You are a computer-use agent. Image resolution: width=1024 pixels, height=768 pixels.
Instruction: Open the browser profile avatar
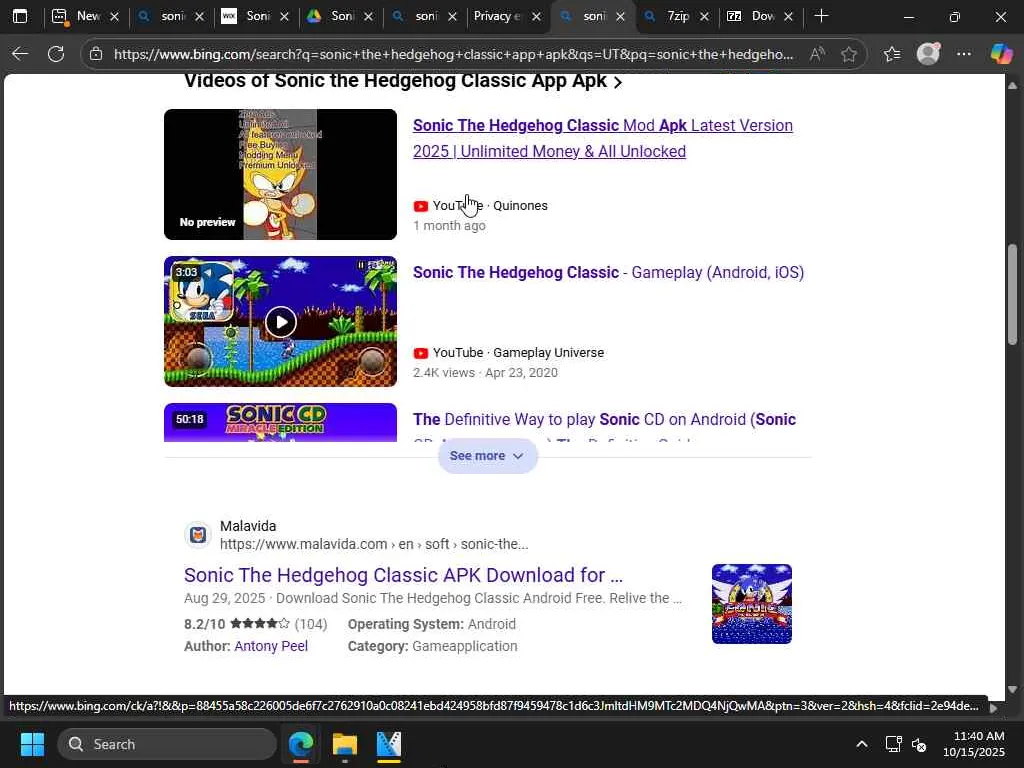click(x=928, y=54)
